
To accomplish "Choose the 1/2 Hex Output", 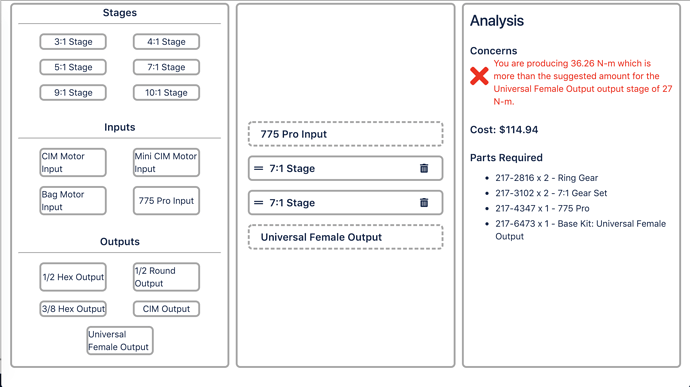I will click(x=73, y=277).
